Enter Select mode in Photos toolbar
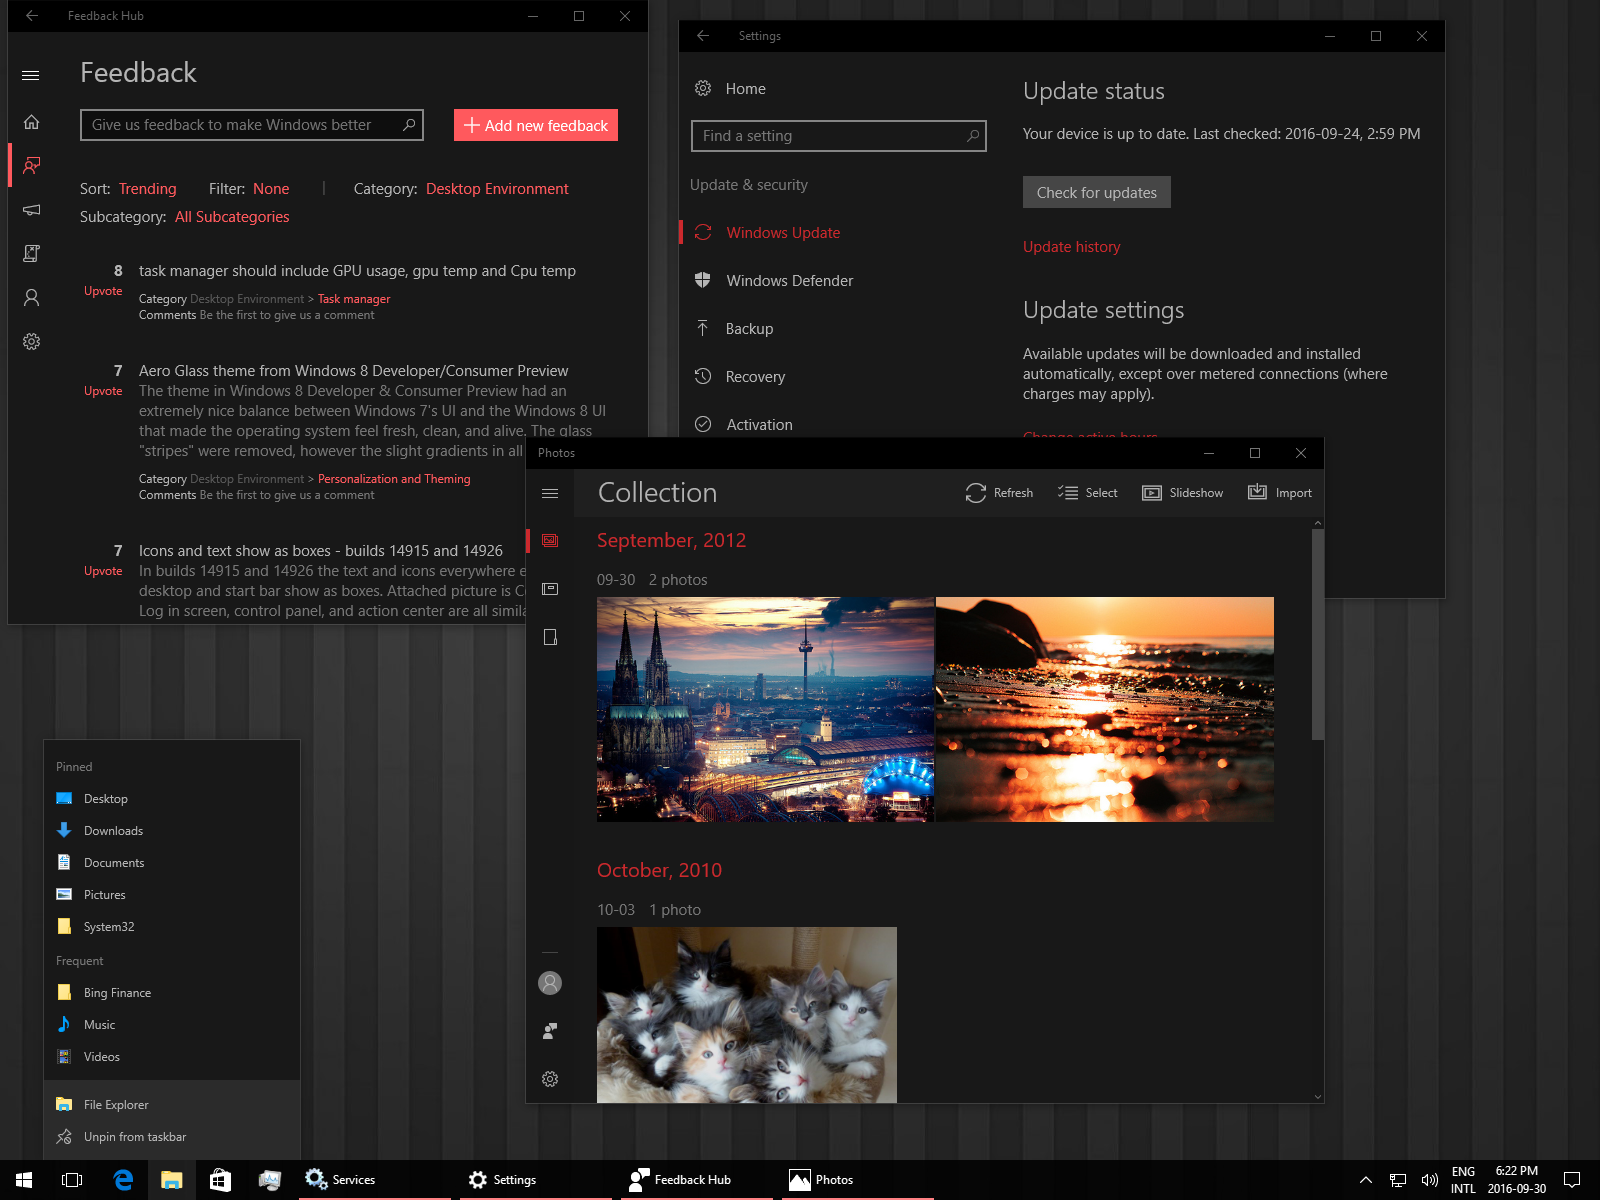This screenshot has width=1600, height=1200. [x=1088, y=492]
